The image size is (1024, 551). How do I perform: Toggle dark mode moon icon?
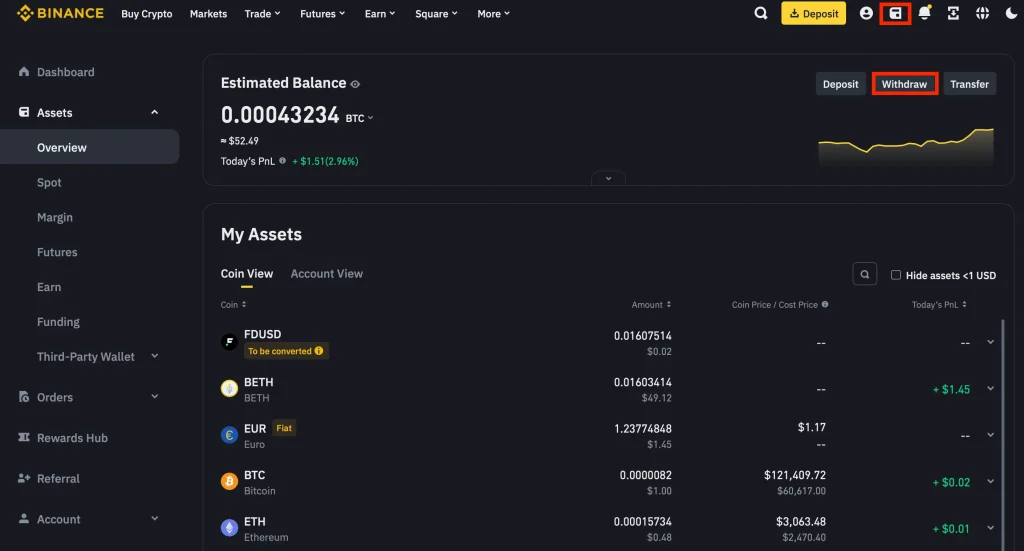tap(1011, 13)
